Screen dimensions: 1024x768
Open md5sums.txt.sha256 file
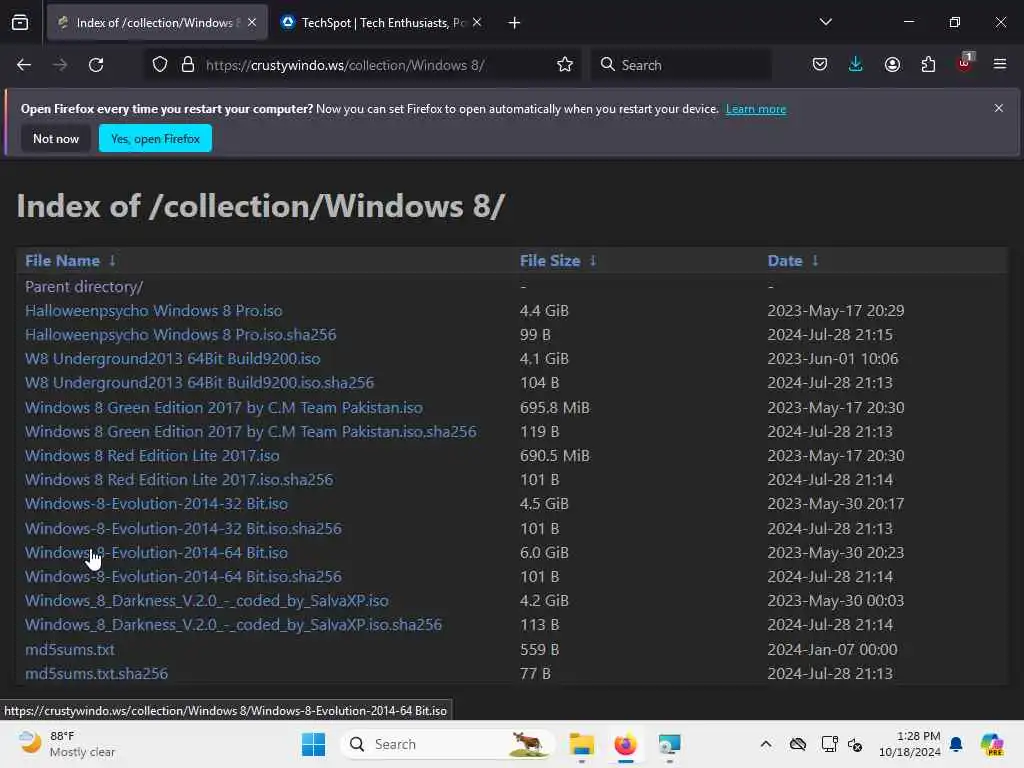tap(96, 673)
